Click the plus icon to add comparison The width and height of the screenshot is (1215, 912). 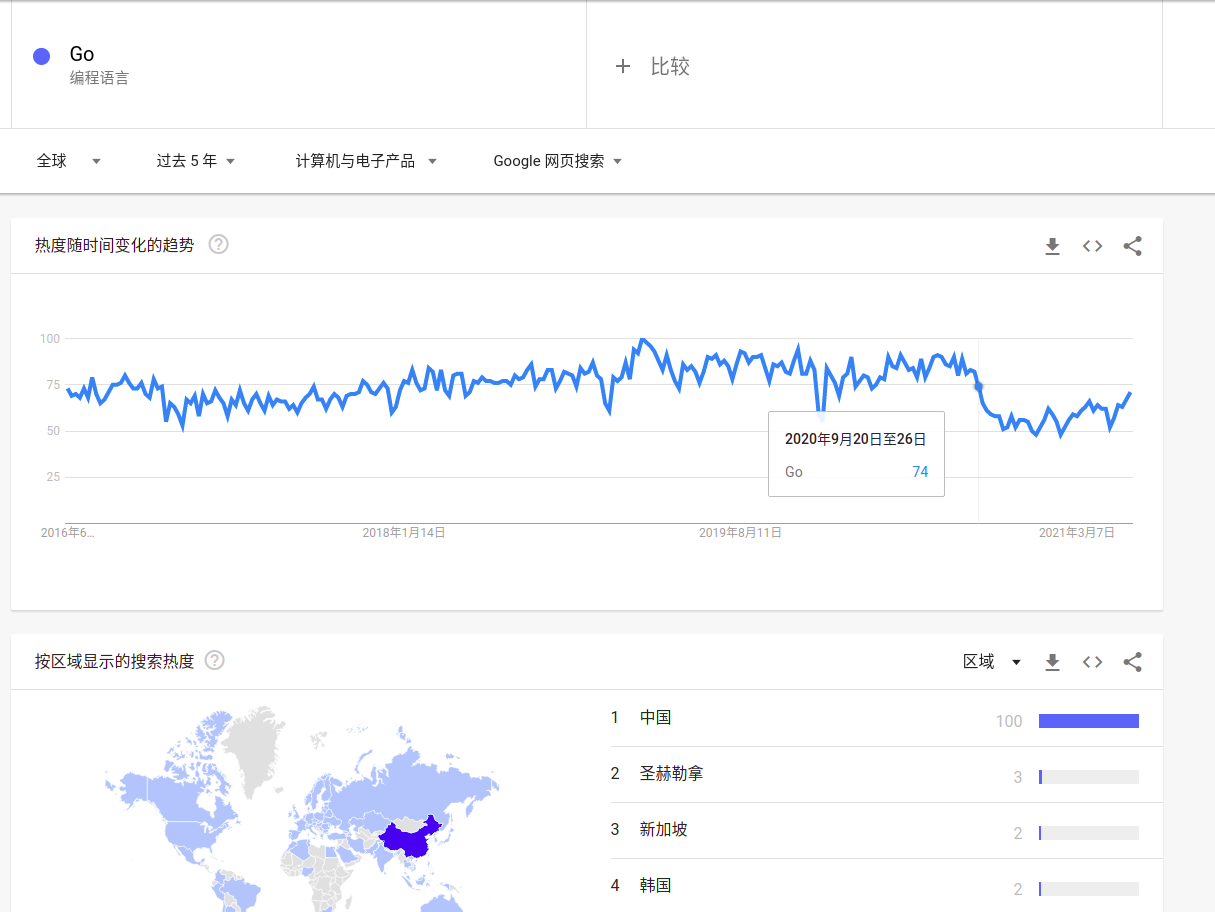[623, 67]
